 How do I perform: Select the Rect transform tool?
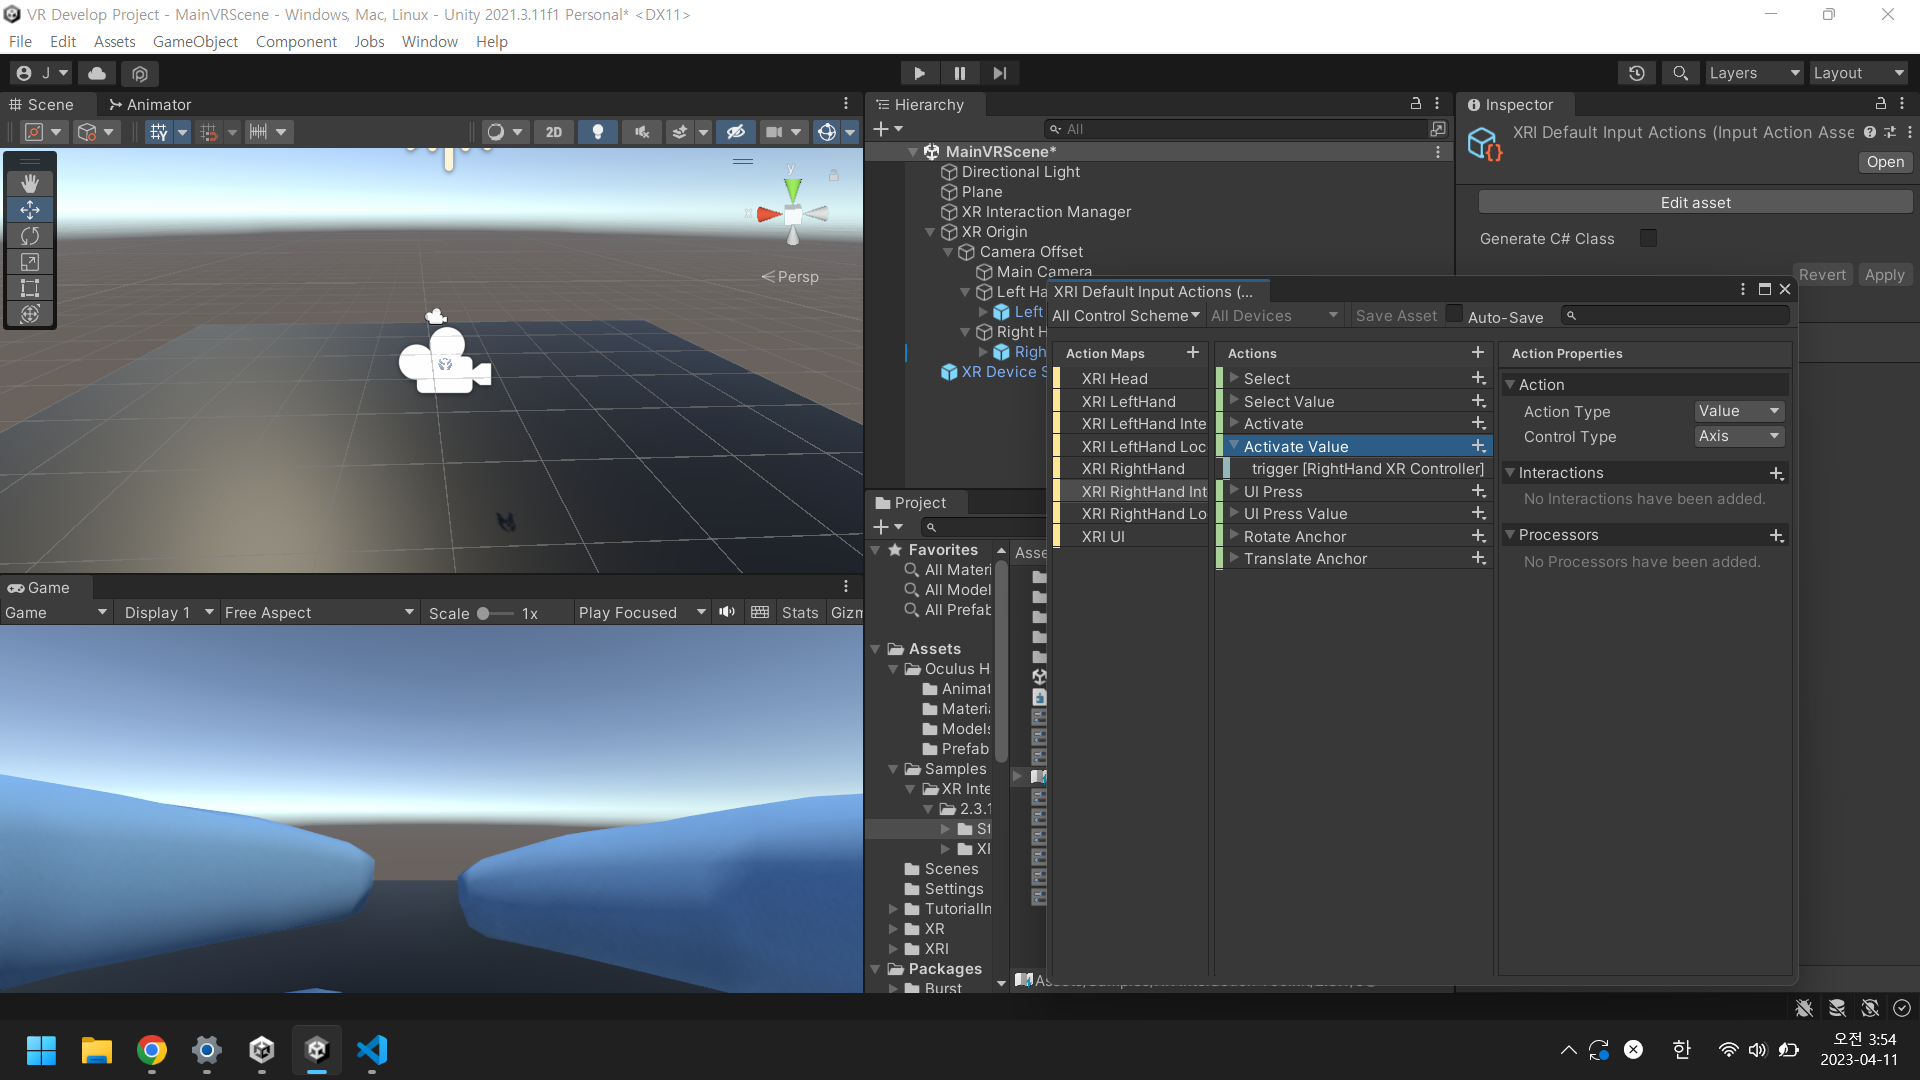click(30, 287)
